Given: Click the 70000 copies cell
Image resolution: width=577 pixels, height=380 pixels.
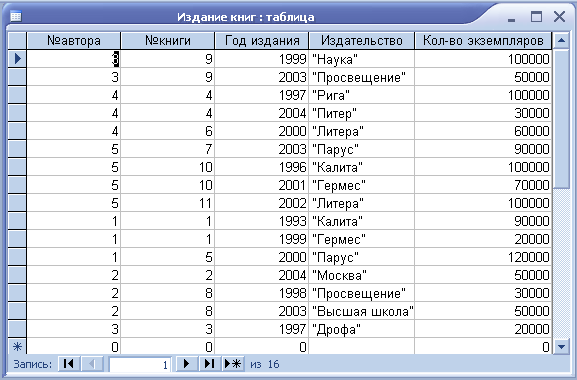Looking at the screenshot, I should point(483,185).
